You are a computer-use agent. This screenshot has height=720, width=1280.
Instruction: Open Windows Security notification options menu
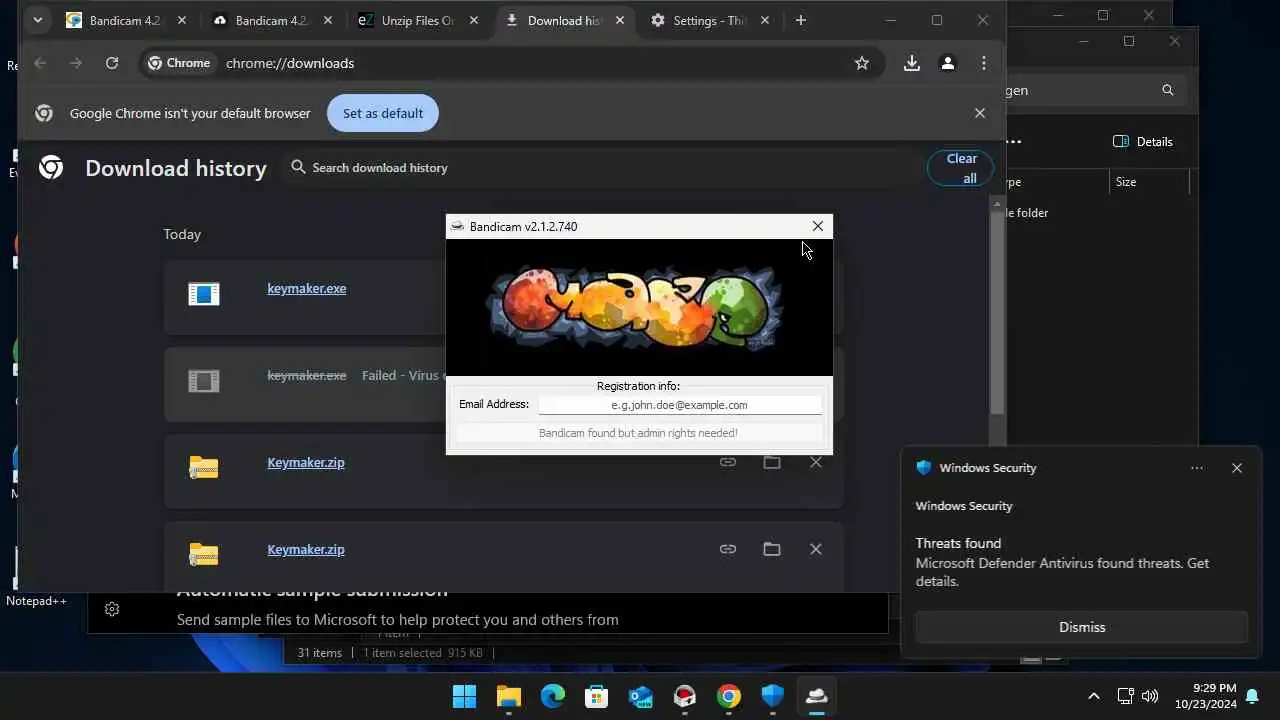click(1197, 468)
